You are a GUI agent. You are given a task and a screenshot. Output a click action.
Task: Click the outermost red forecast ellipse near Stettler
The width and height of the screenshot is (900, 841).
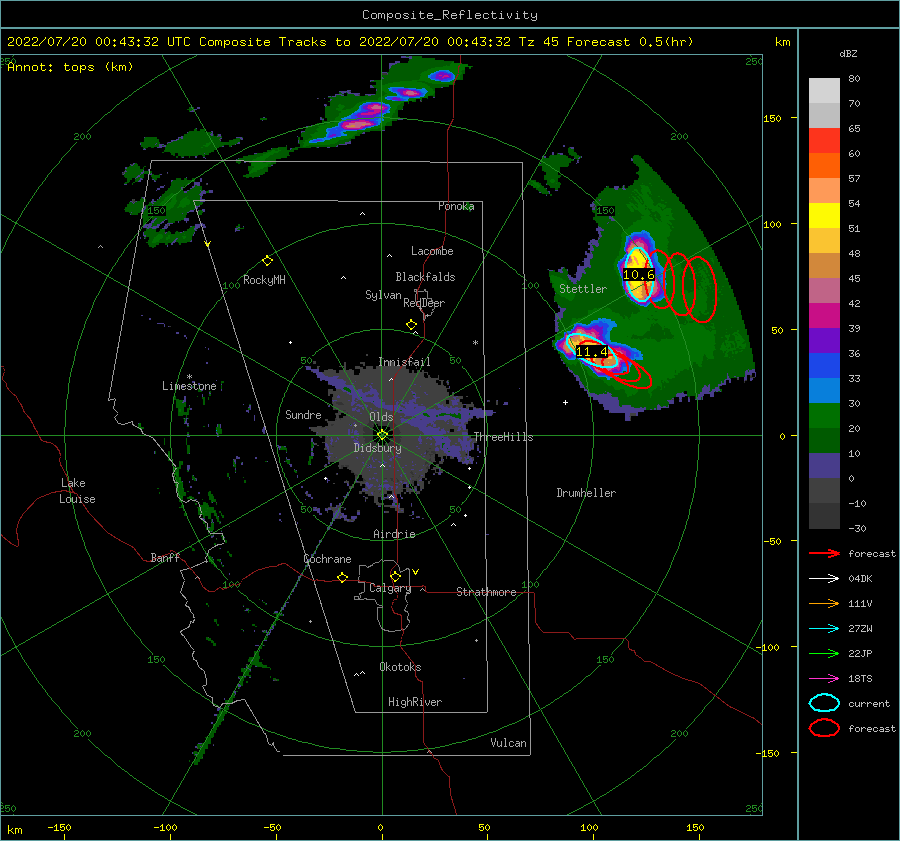coord(700,288)
